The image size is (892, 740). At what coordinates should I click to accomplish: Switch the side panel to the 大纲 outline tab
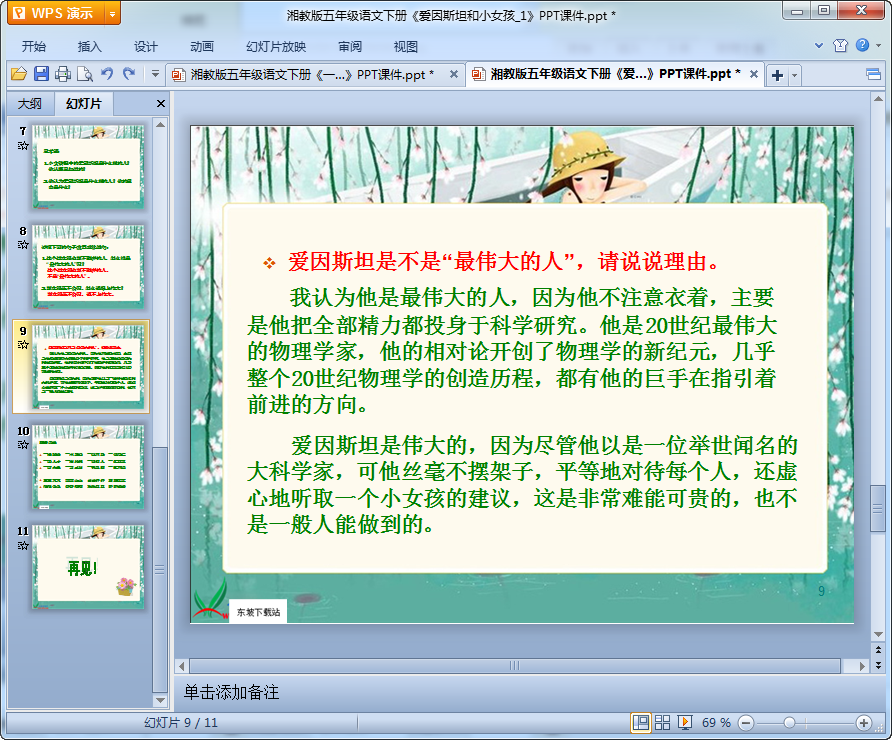tap(30, 104)
